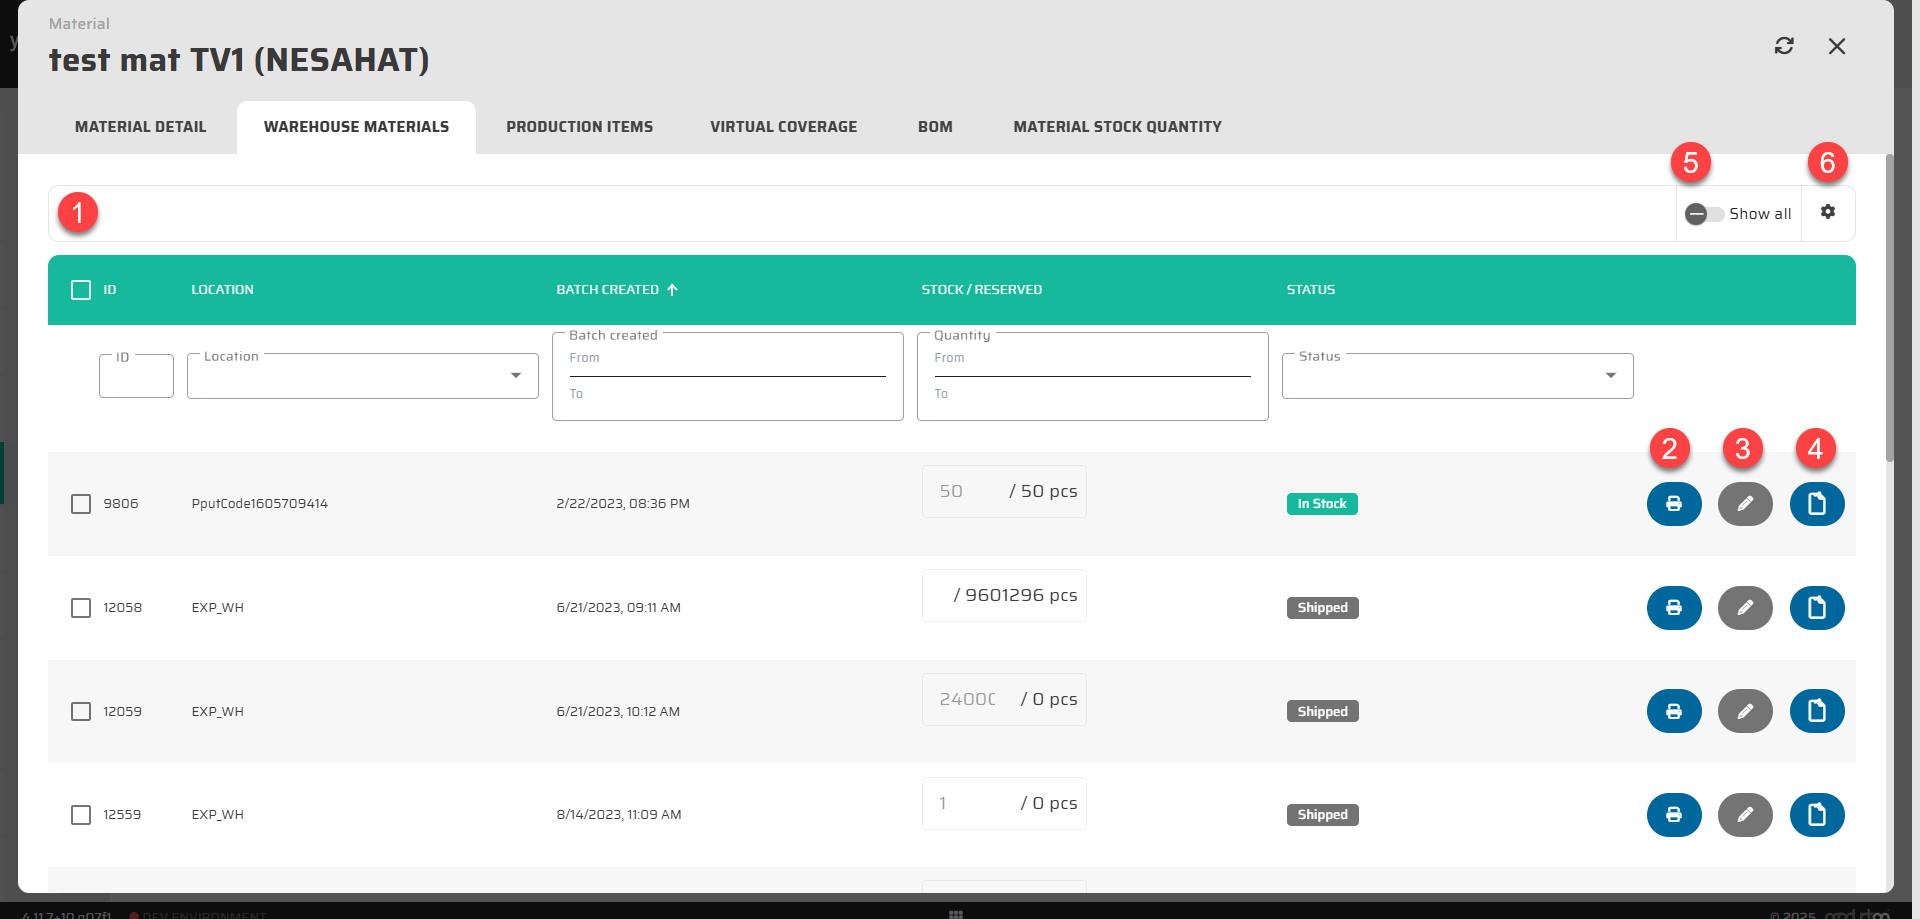Viewport: 1920px width, 919px height.
Task: Select checkbox for row 12059
Action: [x=81, y=711]
